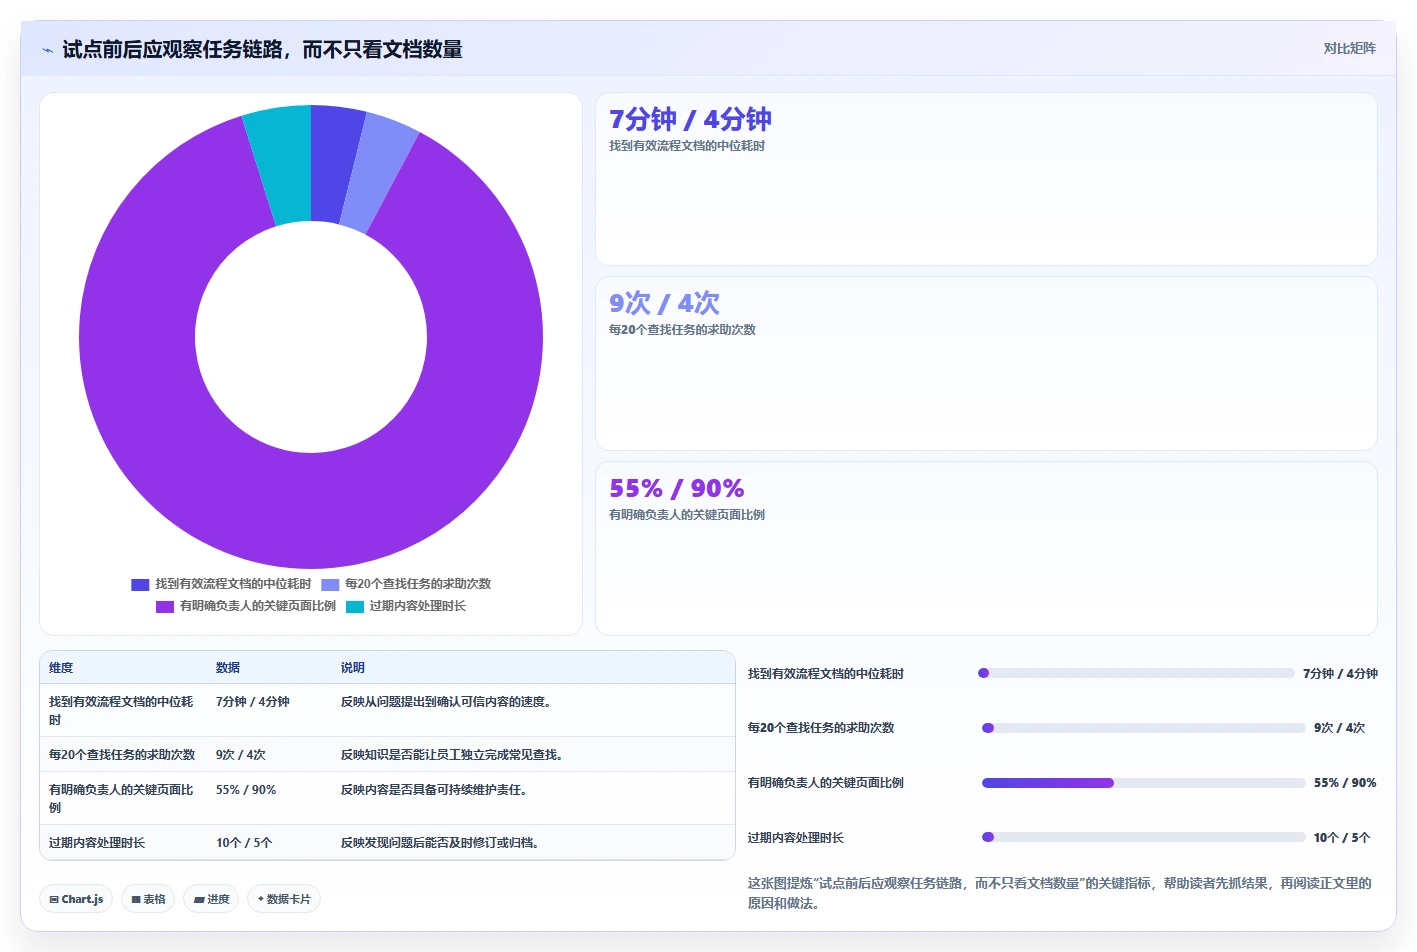Click the 每20个查找任务的求助次数 table row label
This screenshot has height=952, width=1417.
[x=122, y=755]
